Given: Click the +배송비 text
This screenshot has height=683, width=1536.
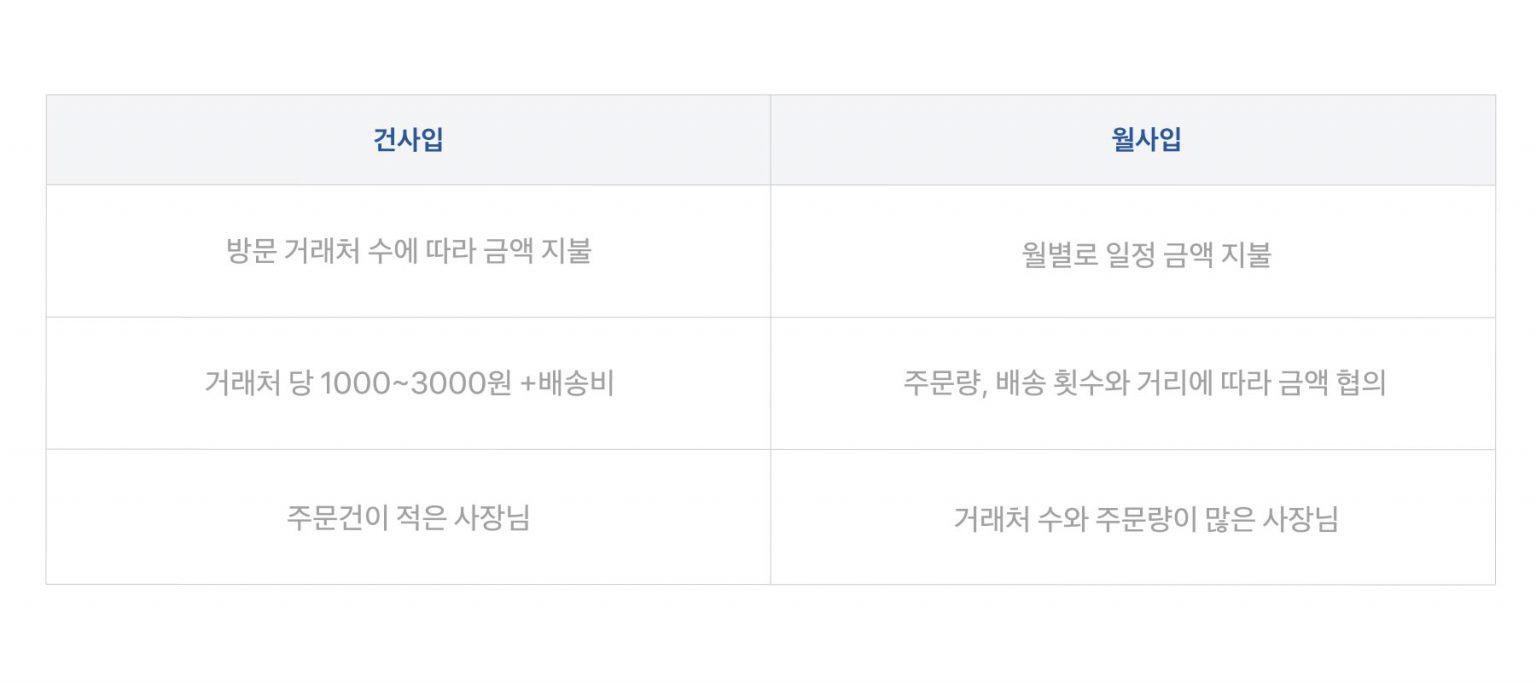Looking at the screenshot, I should click(x=568, y=384).
